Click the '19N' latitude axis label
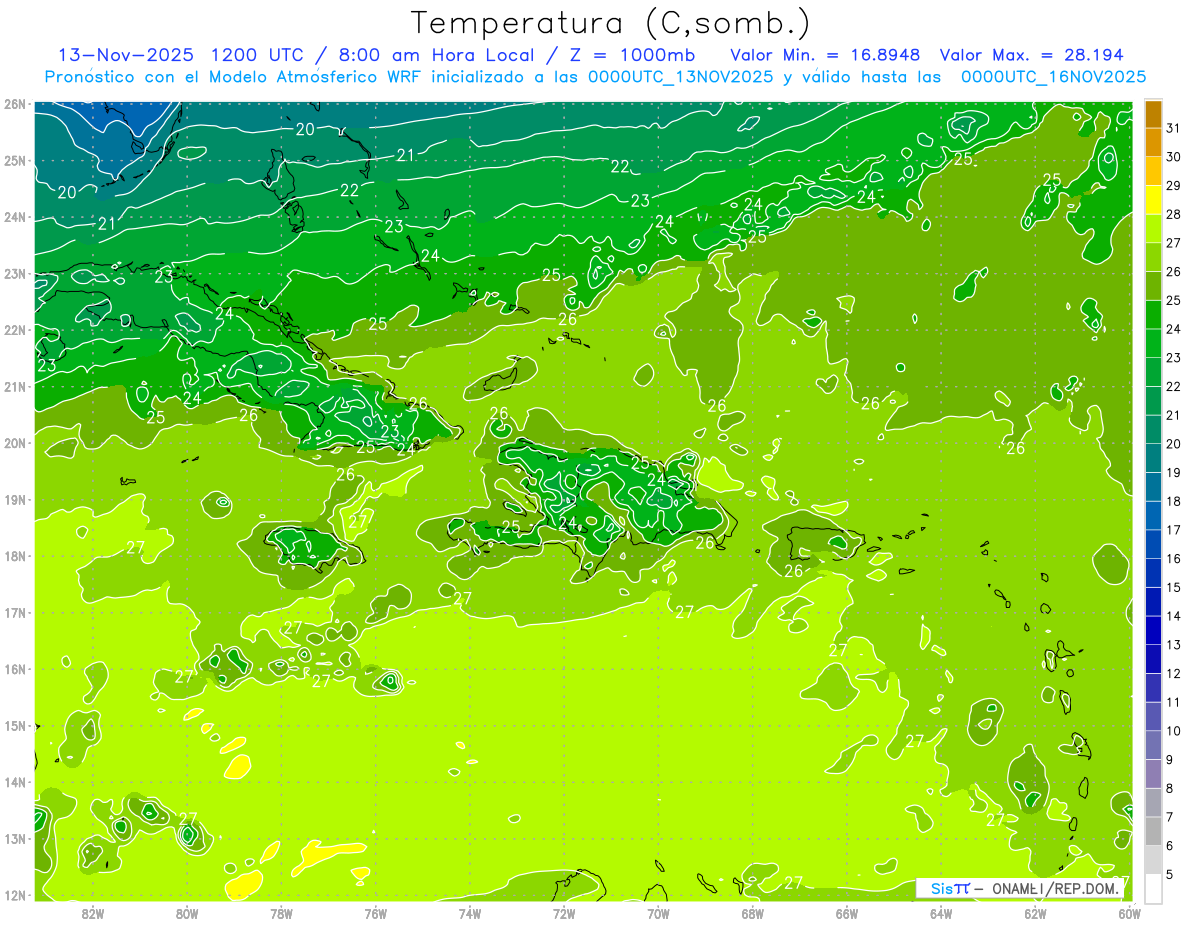The image size is (1200, 927). [15, 500]
